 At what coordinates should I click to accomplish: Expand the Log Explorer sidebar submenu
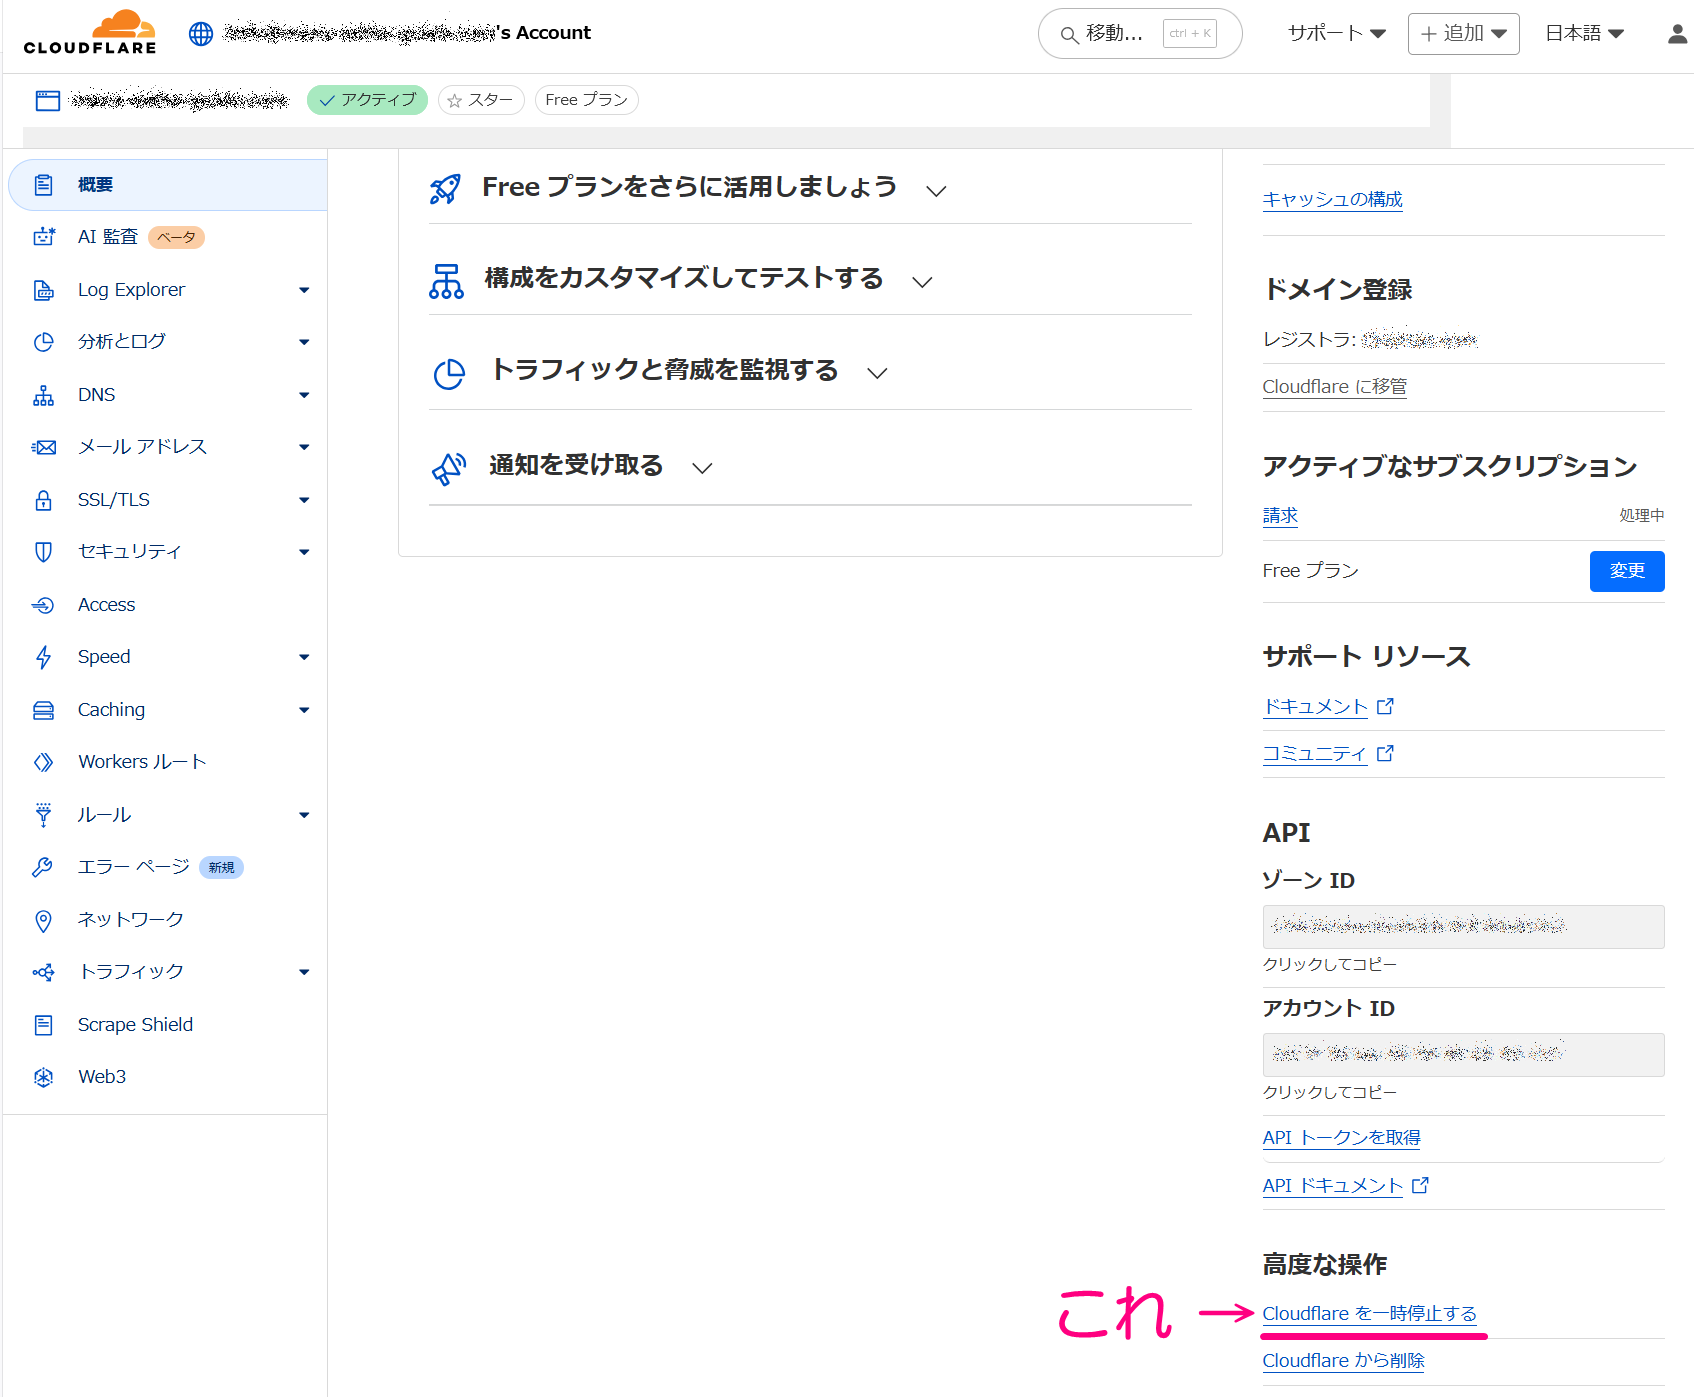[x=304, y=290]
